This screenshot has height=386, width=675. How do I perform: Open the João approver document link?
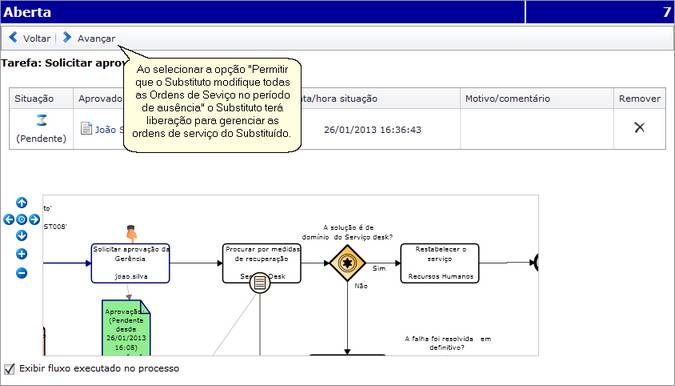(102, 129)
